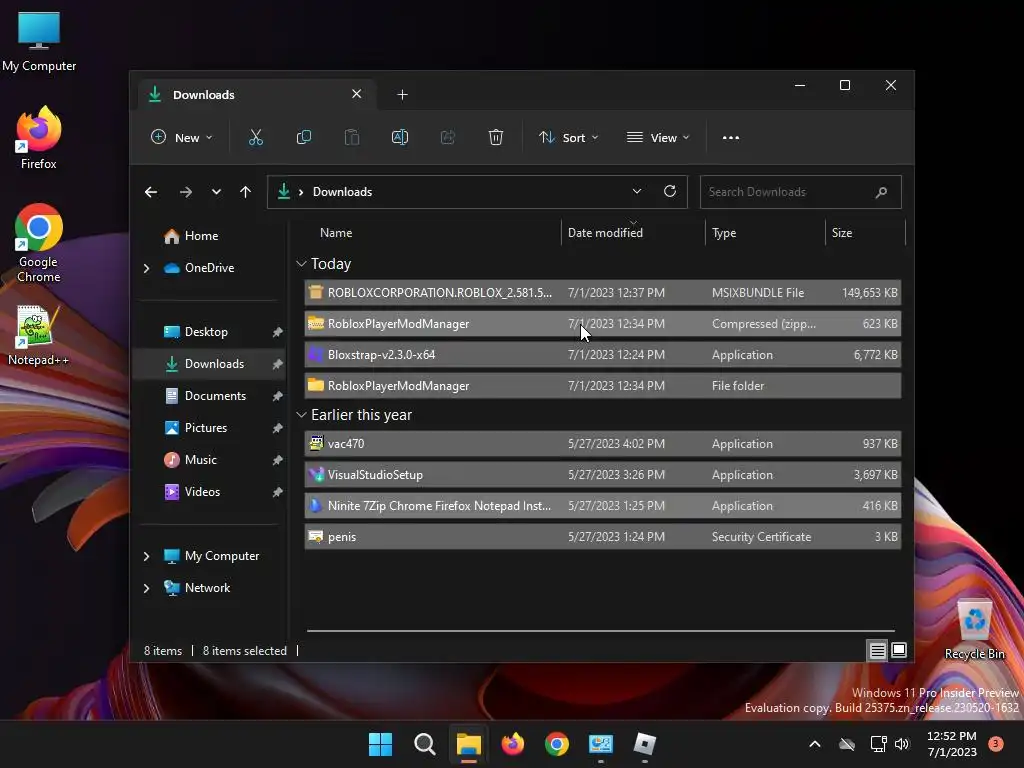Navigate up one folder level
Image resolution: width=1024 pixels, height=768 pixels.
point(246,192)
